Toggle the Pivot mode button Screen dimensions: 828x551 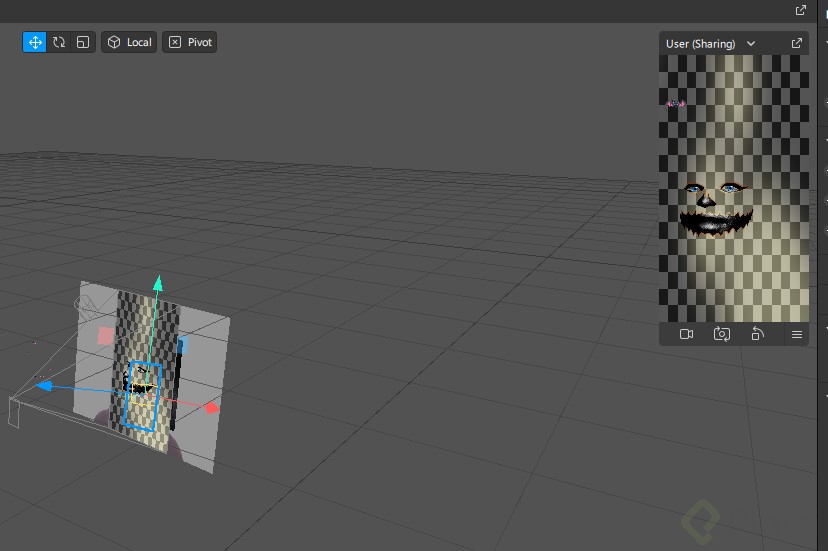point(190,42)
